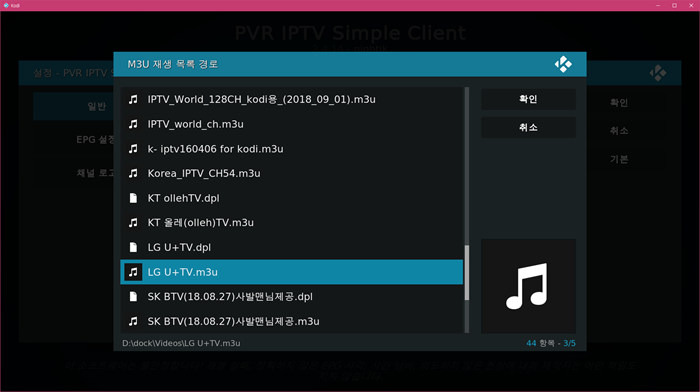This screenshot has width=700, height=392.
Task: Open the 채널 로고 tab in settings
Action: pos(74,173)
